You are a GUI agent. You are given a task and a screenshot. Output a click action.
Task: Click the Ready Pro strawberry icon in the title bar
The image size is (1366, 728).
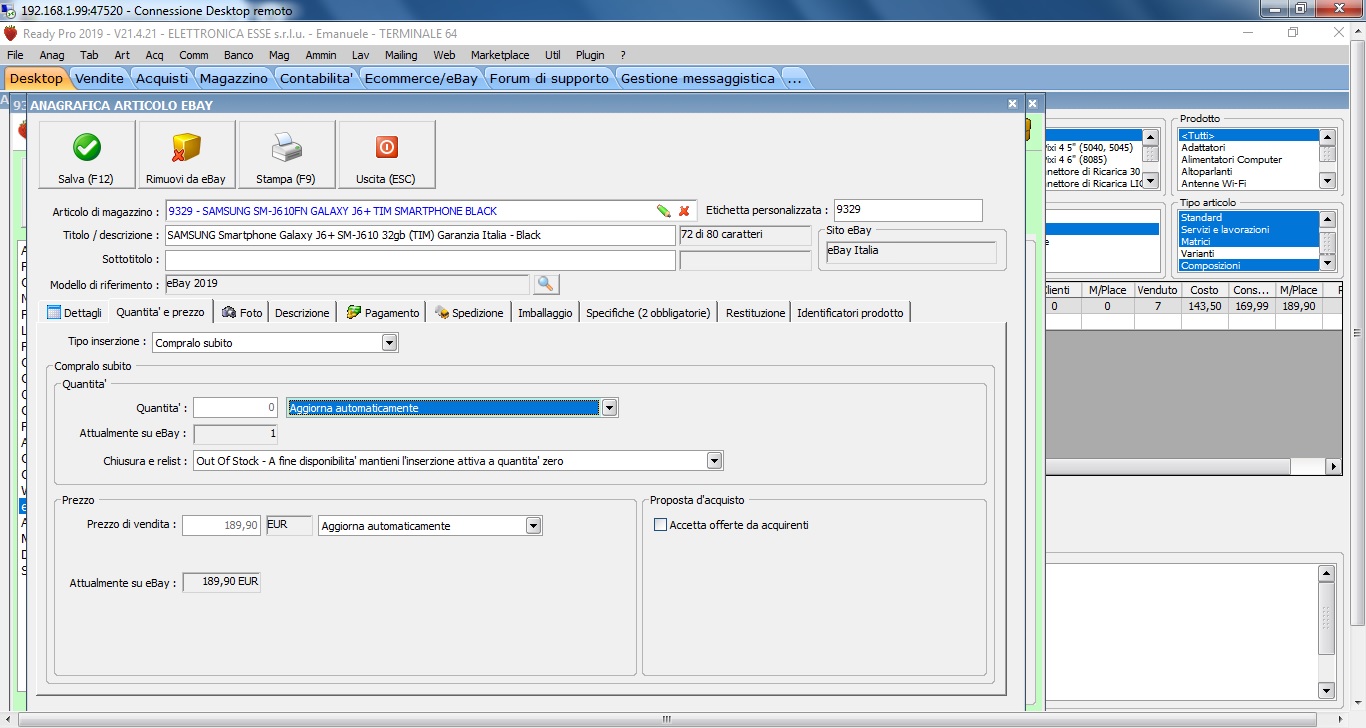click(11, 33)
